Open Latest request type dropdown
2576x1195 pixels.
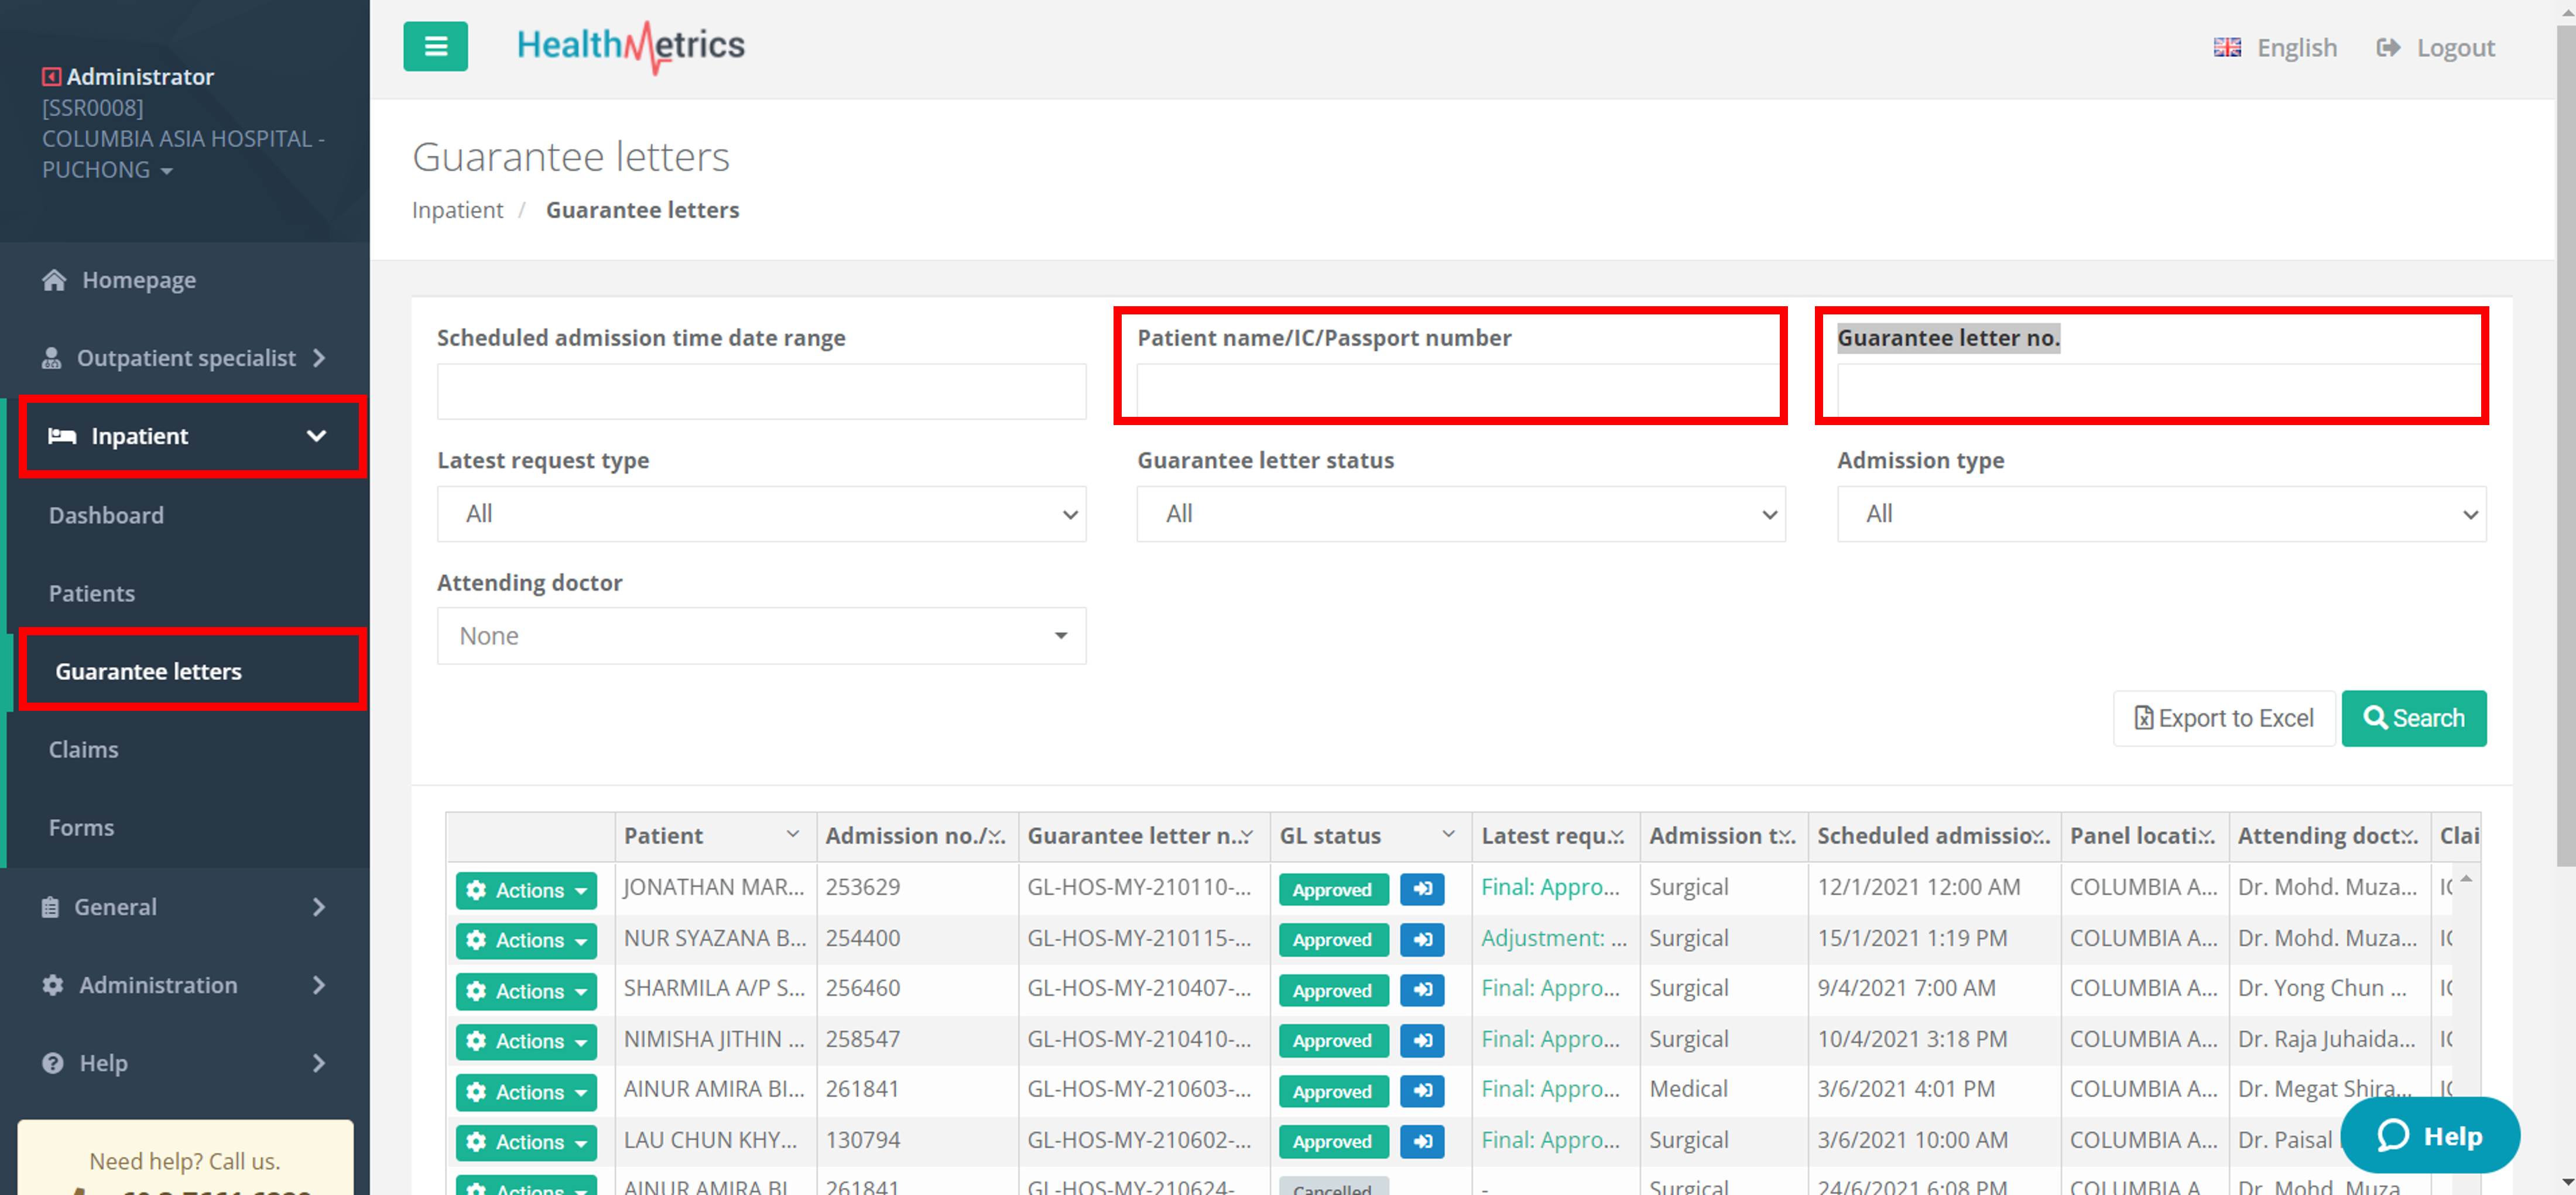(x=761, y=514)
